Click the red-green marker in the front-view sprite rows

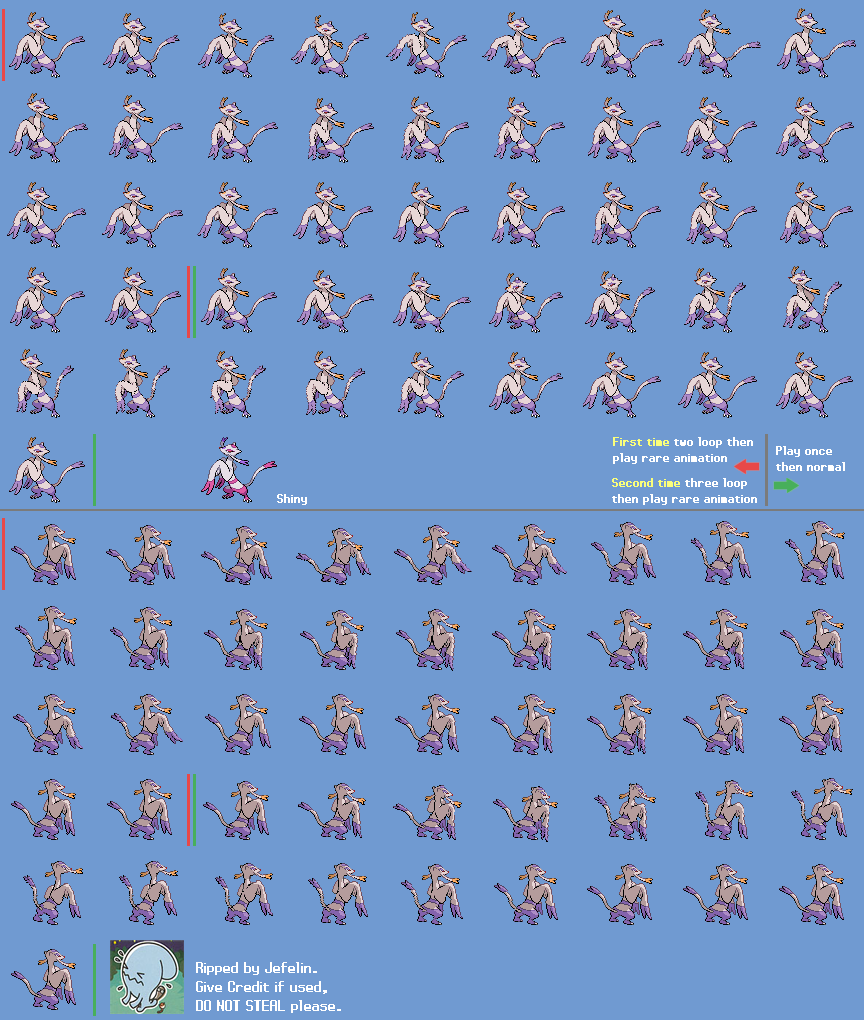[x=189, y=302]
